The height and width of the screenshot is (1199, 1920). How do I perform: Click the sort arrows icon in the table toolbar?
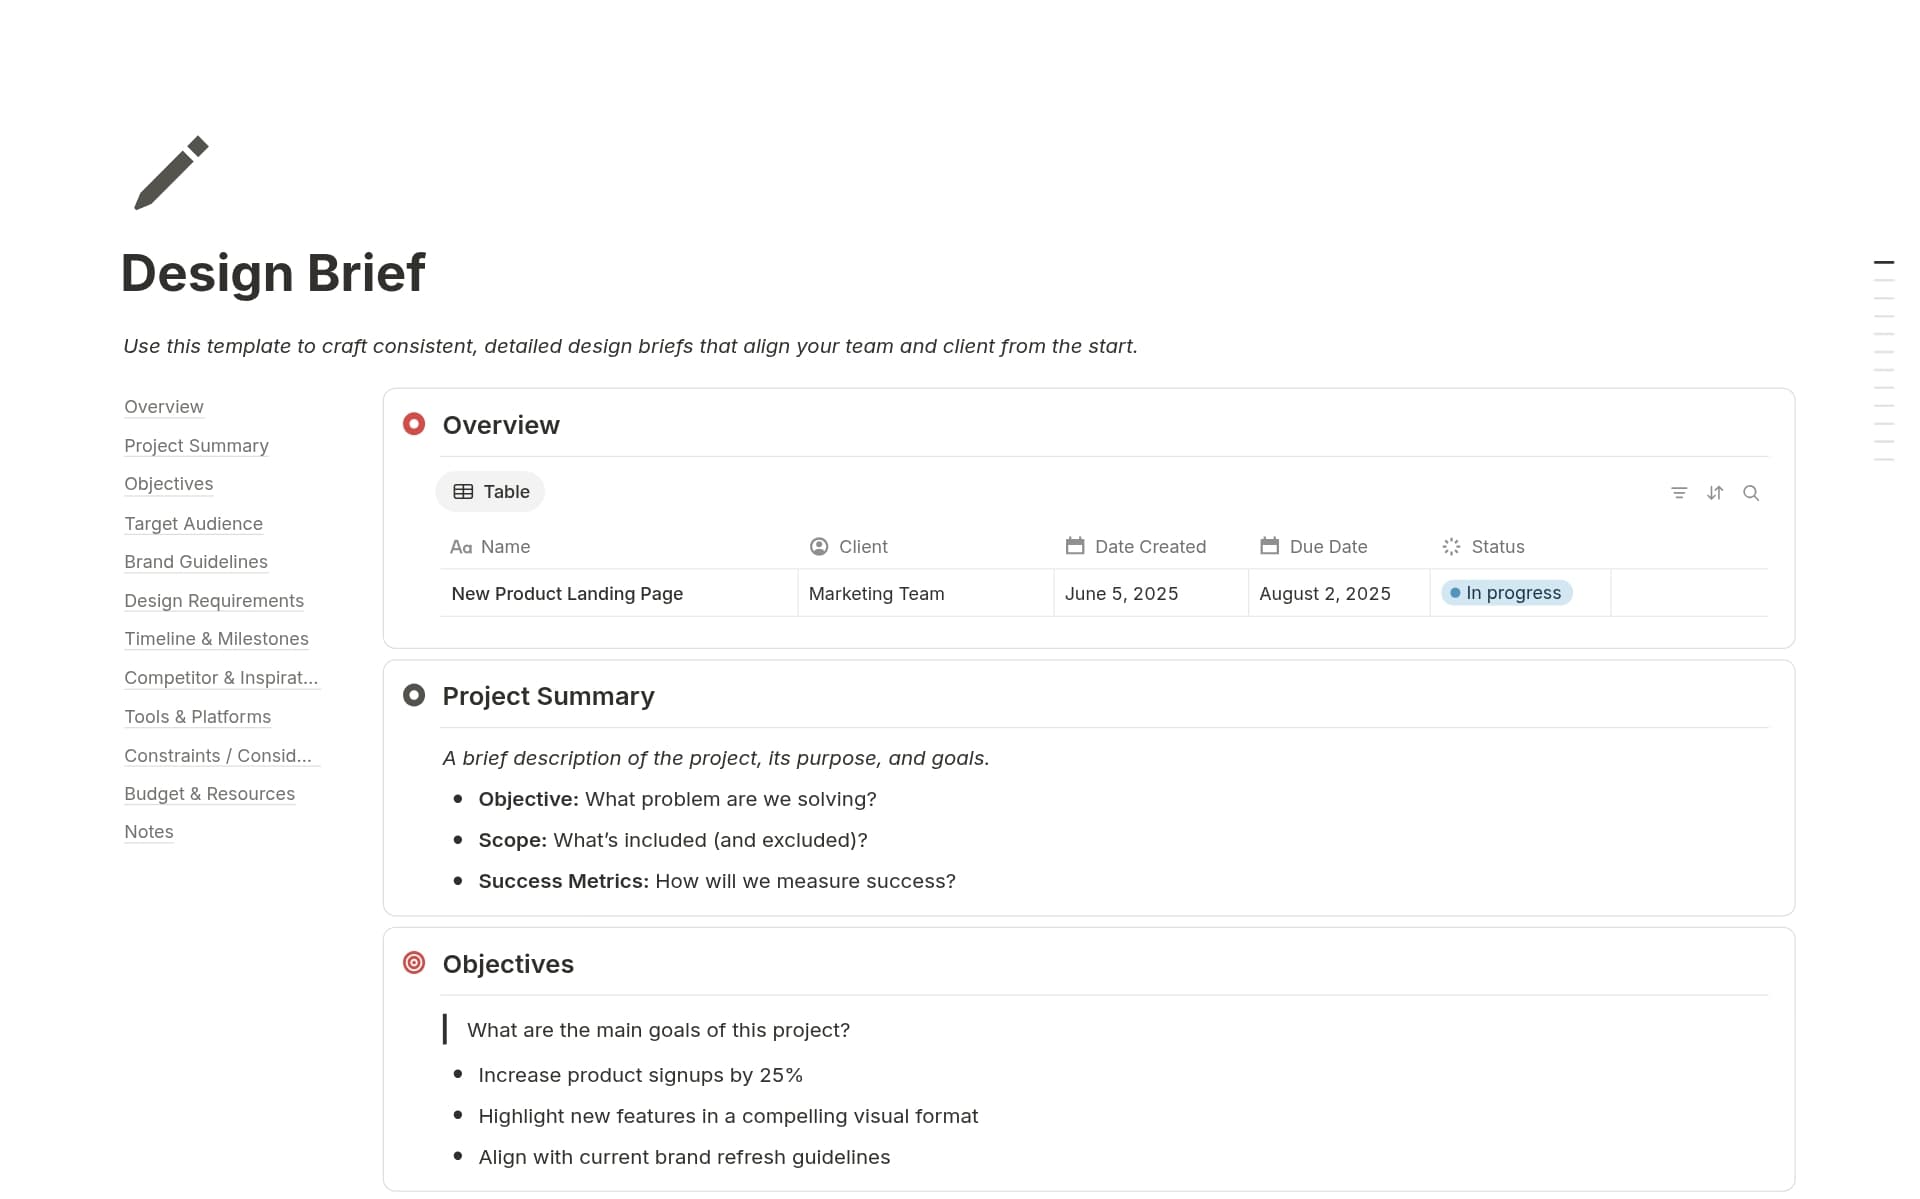(1716, 492)
